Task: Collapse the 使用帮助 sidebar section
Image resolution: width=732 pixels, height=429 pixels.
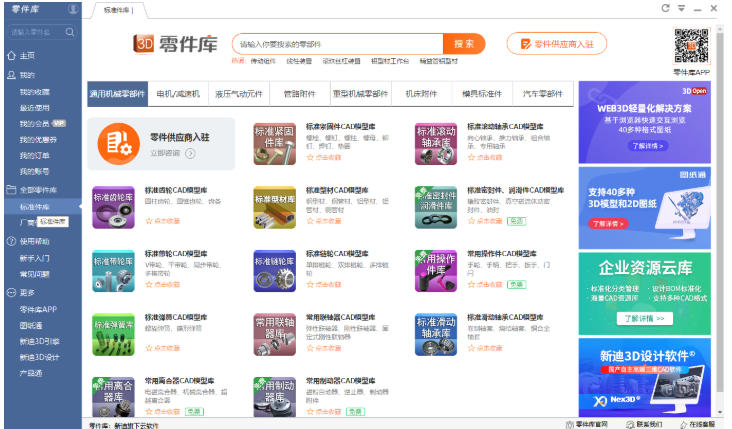Action: tap(34, 241)
